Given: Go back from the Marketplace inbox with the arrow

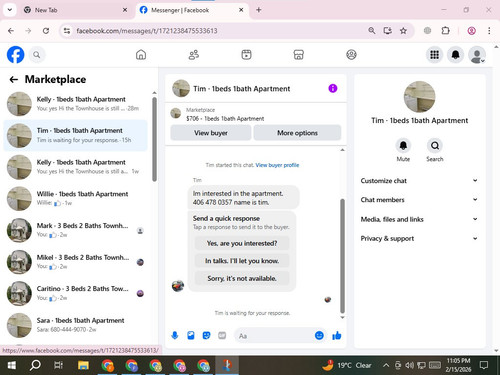Looking at the screenshot, I should point(14,79).
